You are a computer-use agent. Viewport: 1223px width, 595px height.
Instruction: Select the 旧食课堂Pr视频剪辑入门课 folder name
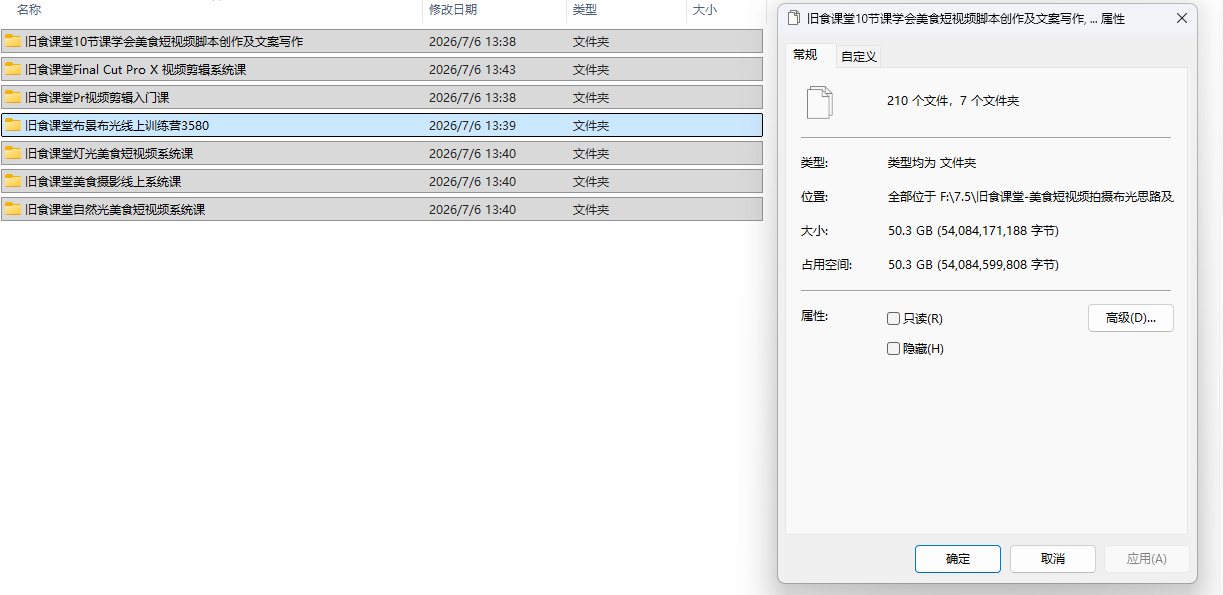97,98
